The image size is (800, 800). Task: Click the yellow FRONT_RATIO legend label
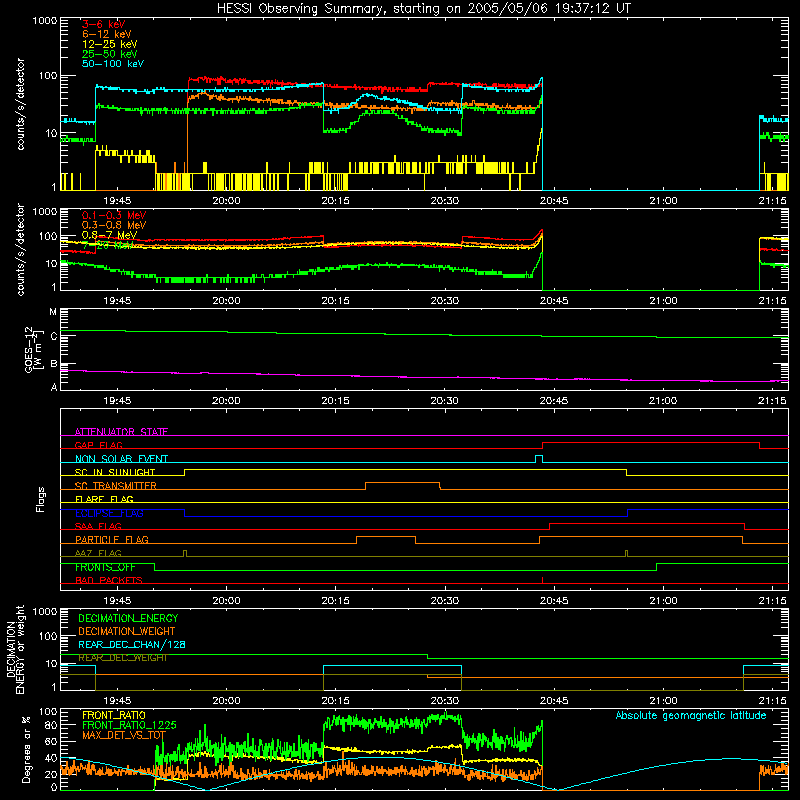click(x=114, y=715)
